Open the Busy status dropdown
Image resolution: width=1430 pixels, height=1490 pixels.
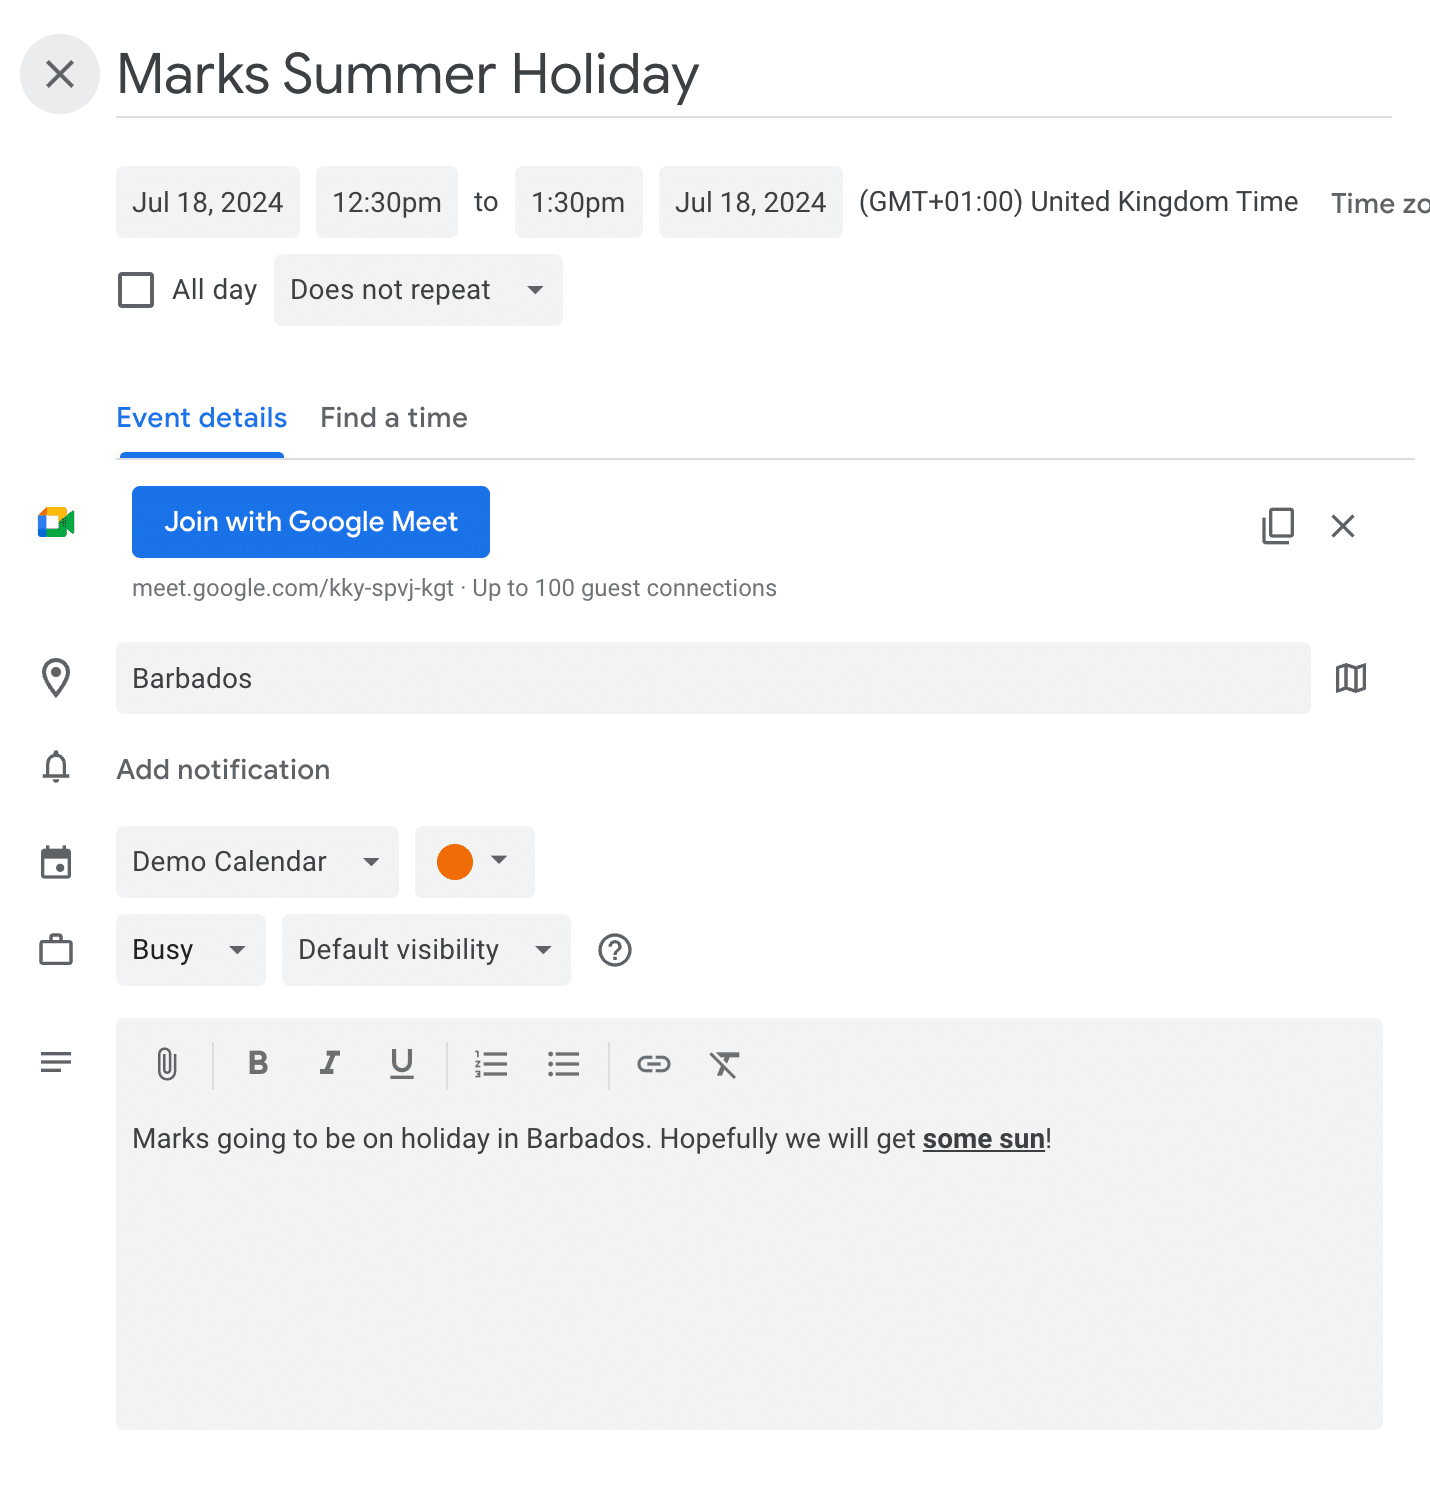click(x=190, y=949)
